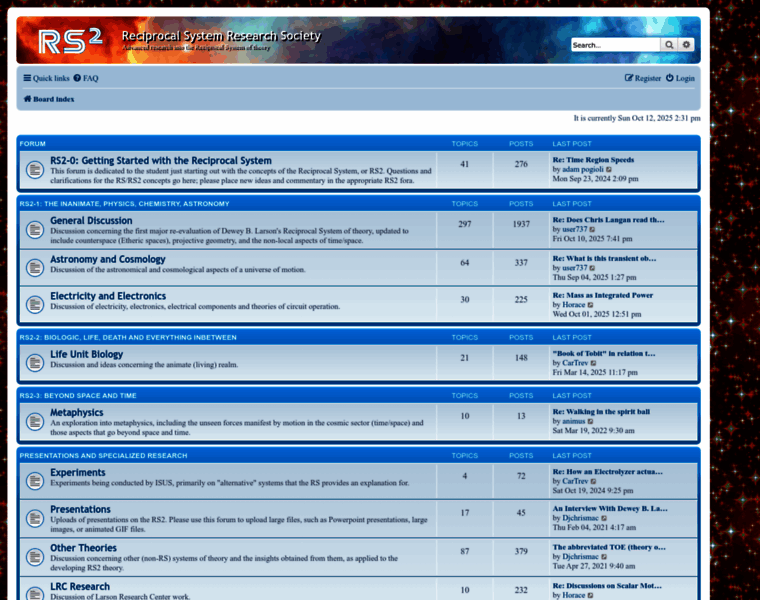Click Reciprocal System Research Society title
760x600 pixels.
(x=221, y=36)
